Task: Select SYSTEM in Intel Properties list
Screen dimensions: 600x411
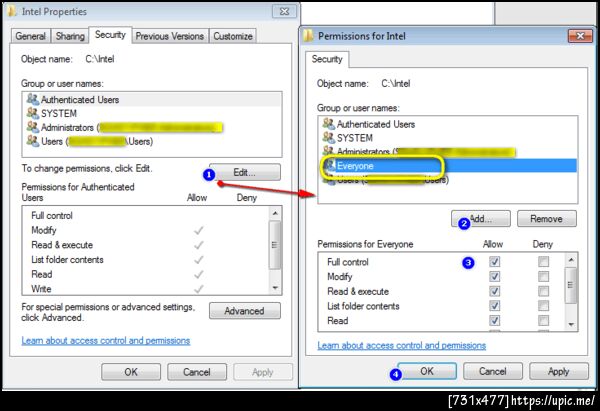Action: [152, 113]
